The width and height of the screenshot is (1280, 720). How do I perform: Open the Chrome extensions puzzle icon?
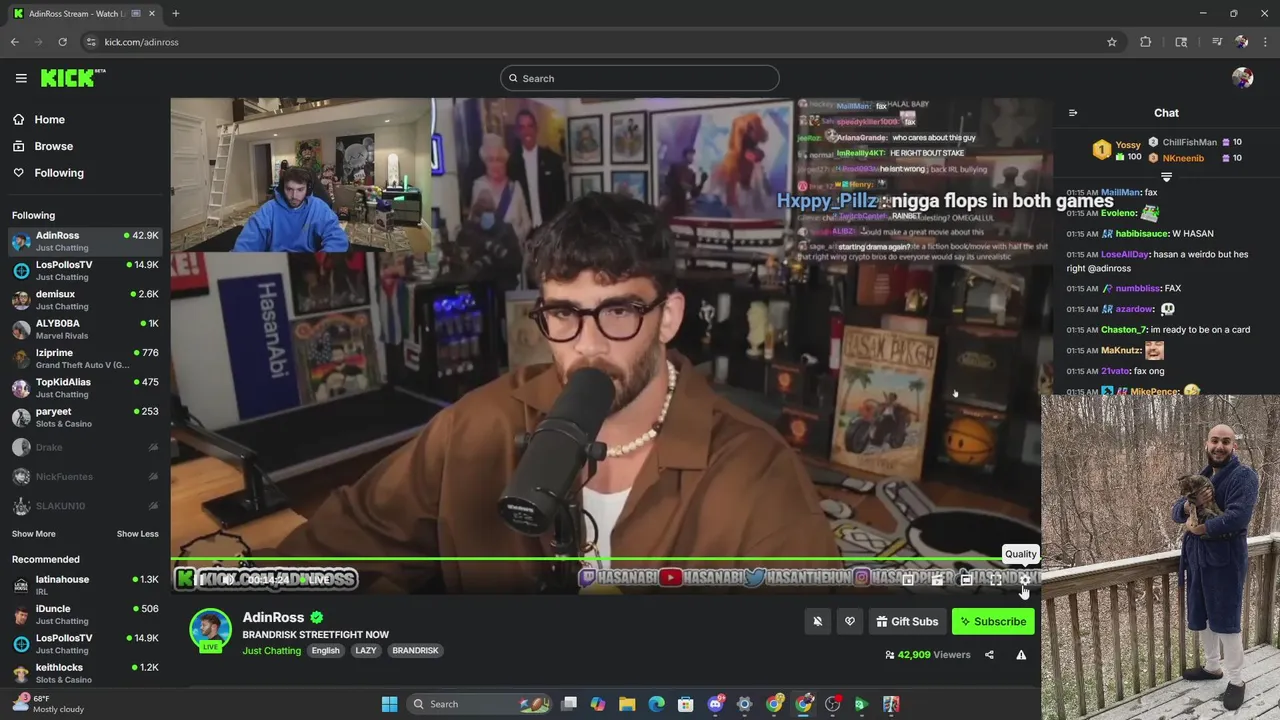1146,42
